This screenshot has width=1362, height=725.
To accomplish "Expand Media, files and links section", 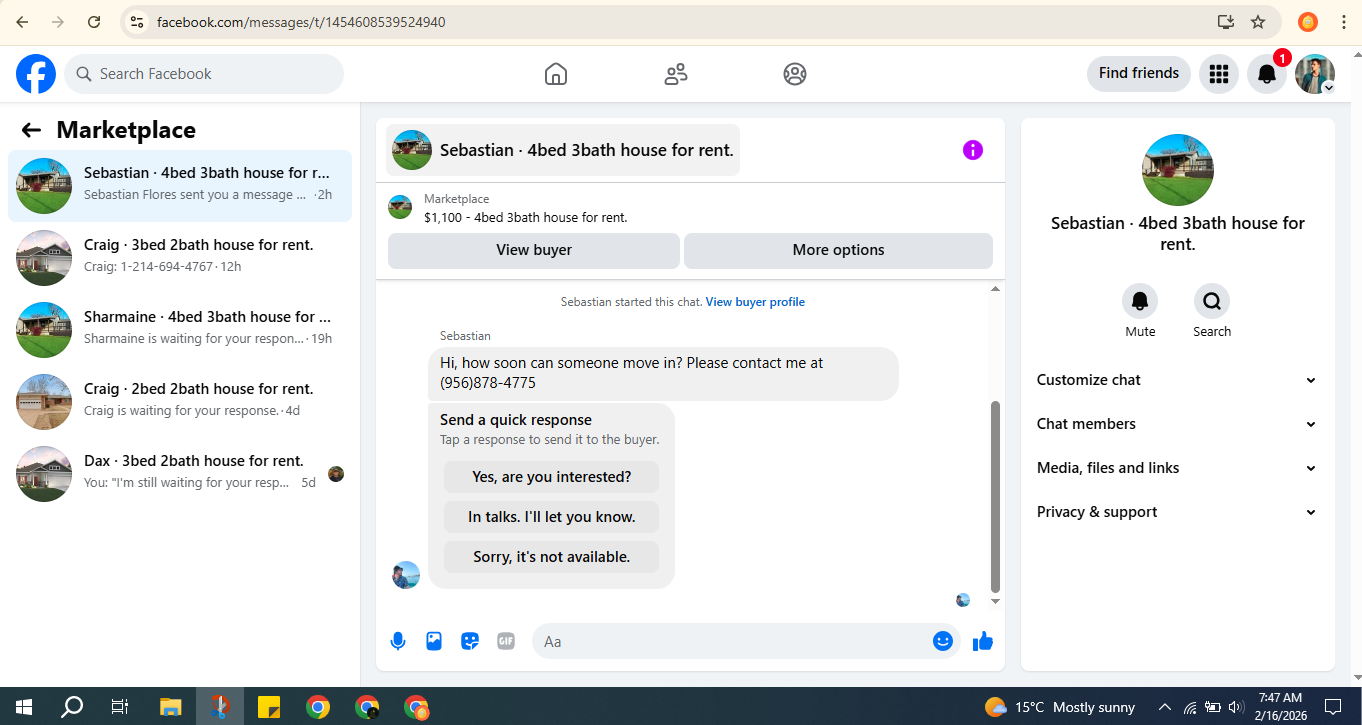I will [1177, 468].
